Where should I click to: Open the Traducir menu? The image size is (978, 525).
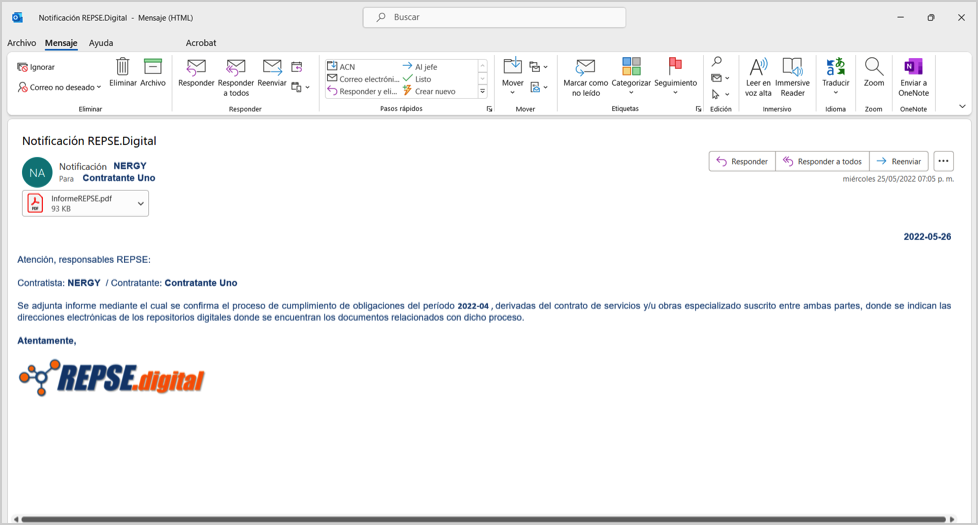tap(836, 76)
